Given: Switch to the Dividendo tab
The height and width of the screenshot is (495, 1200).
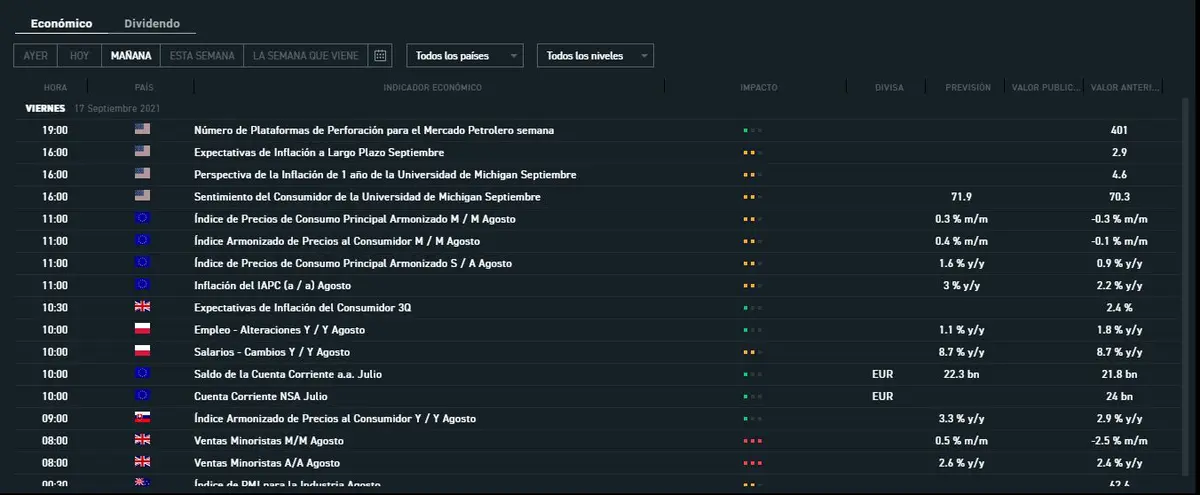Looking at the screenshot, I should tap(152, 23).
